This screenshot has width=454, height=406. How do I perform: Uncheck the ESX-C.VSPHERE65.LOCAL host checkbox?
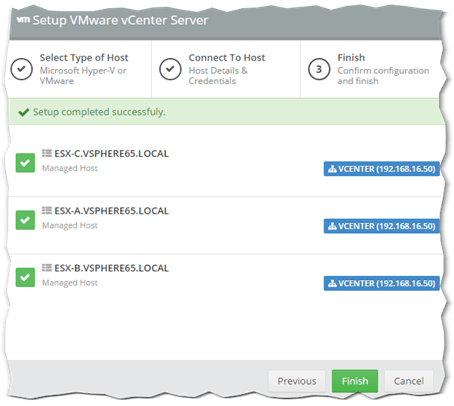tap(25, 163)
